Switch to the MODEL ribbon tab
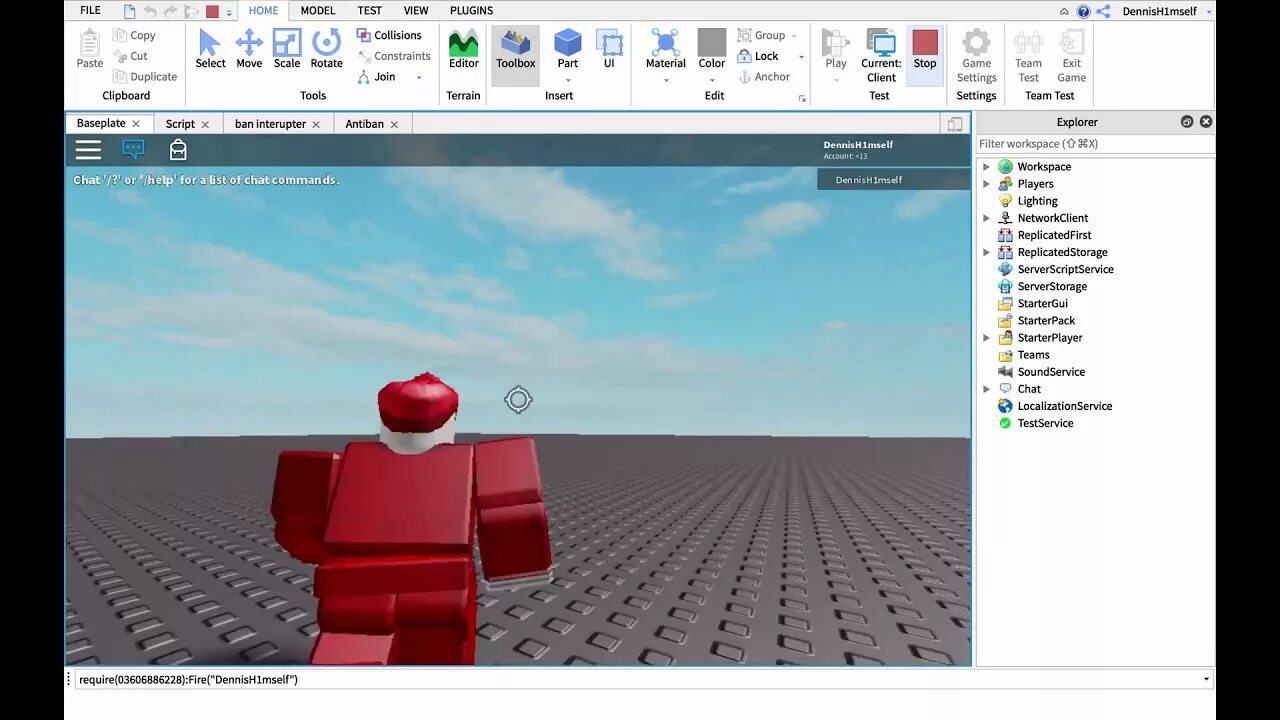 point(318,11)
